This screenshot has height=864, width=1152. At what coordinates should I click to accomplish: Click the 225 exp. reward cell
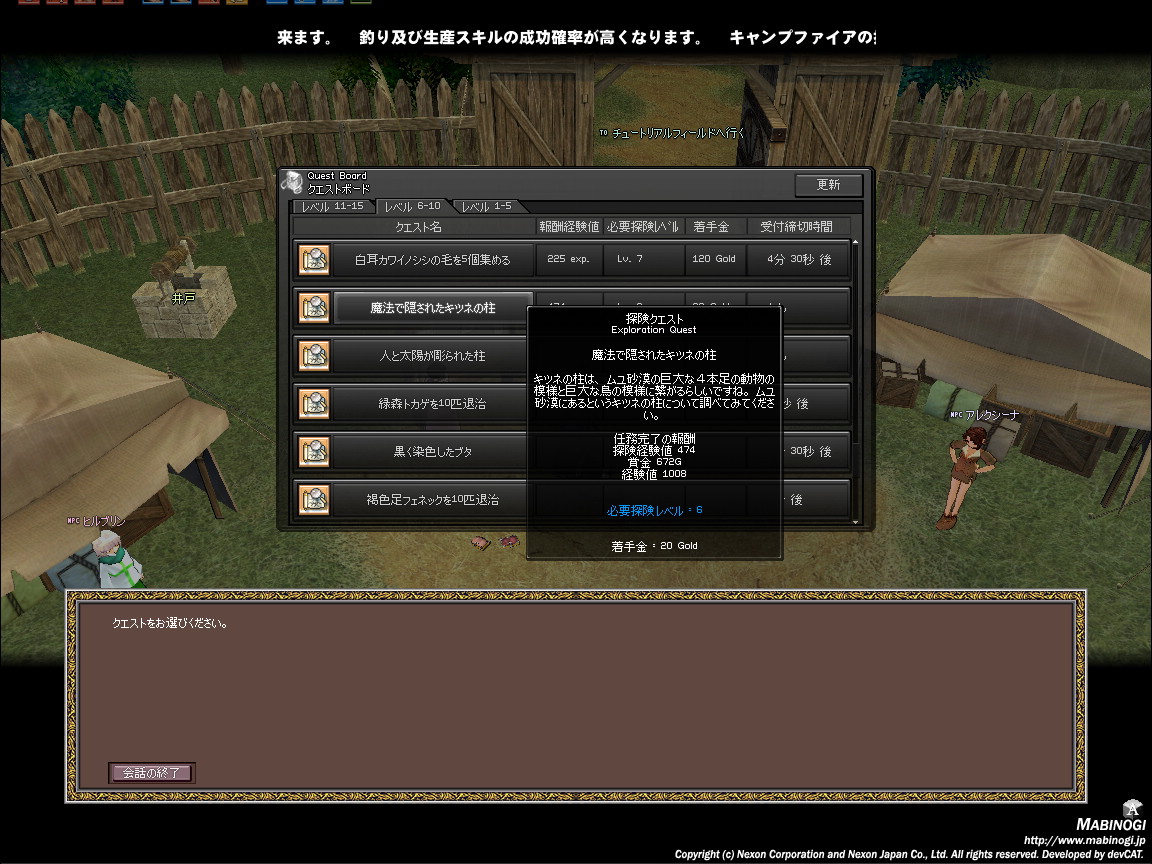(569, 259)
